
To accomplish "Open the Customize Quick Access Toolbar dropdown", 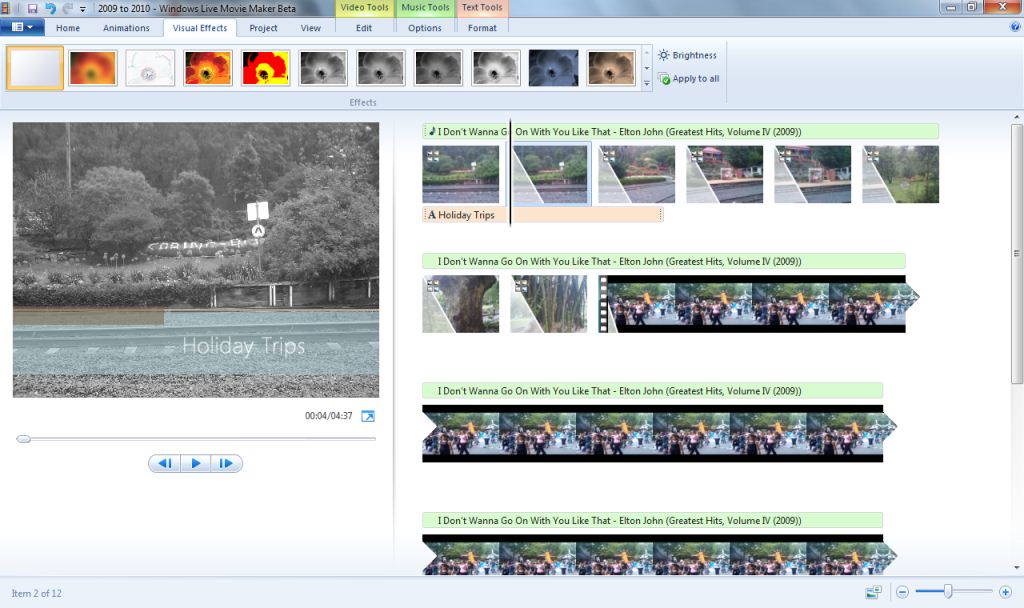I will (83, 9).
